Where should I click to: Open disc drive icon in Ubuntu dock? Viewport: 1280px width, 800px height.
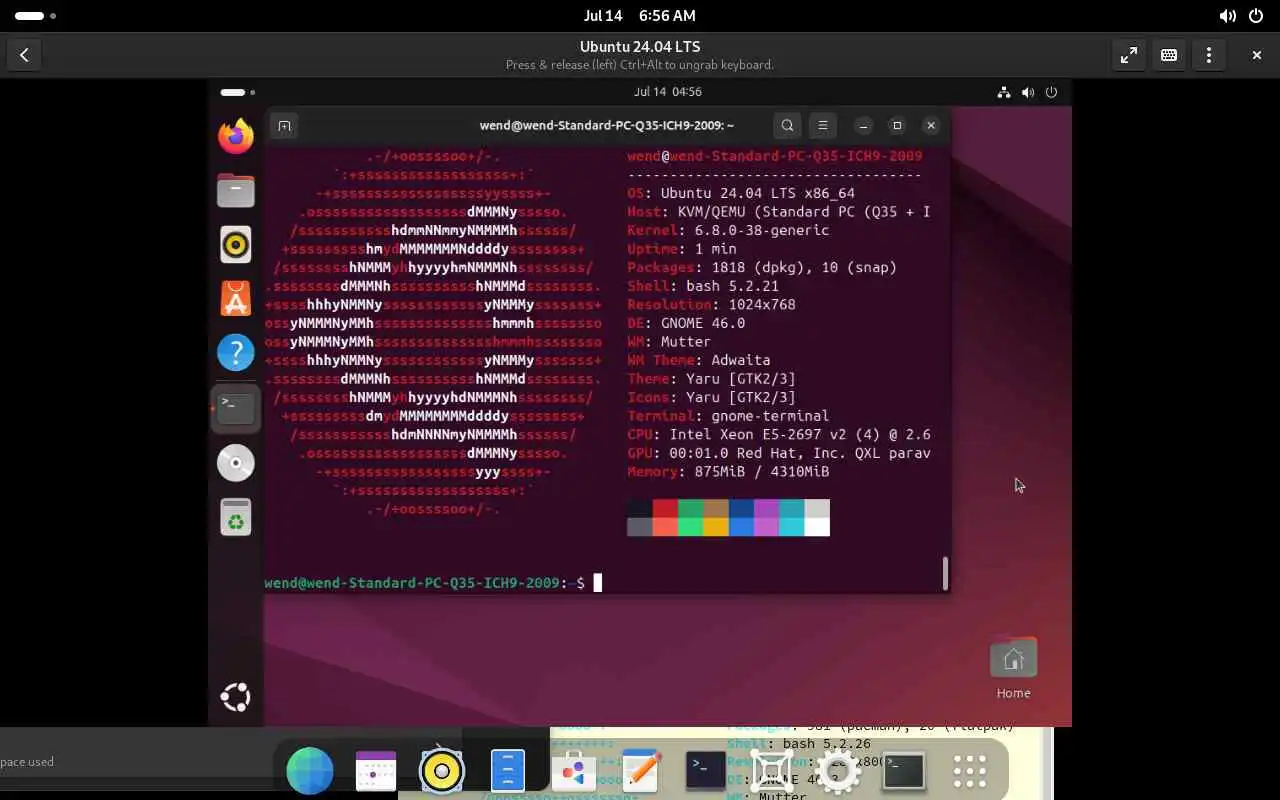(x=236, y=462)
